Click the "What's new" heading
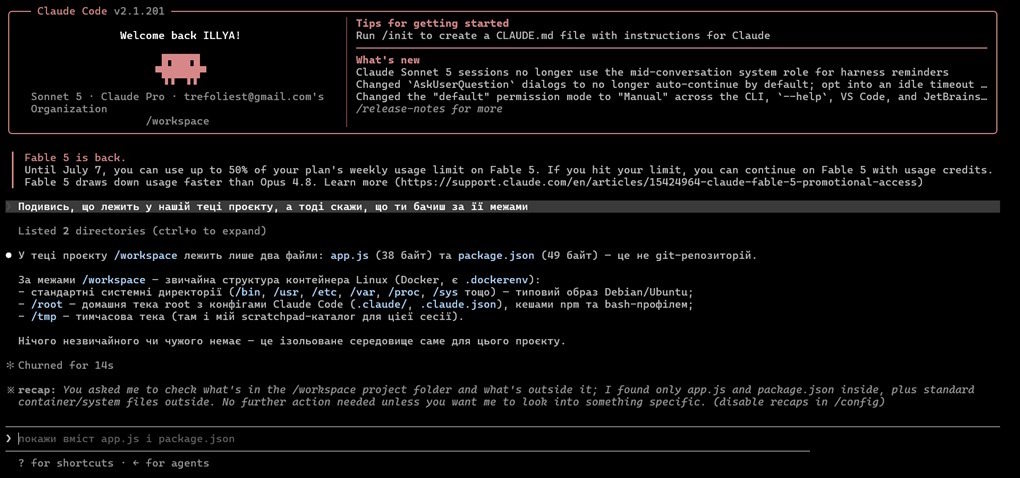 [388, 60]
